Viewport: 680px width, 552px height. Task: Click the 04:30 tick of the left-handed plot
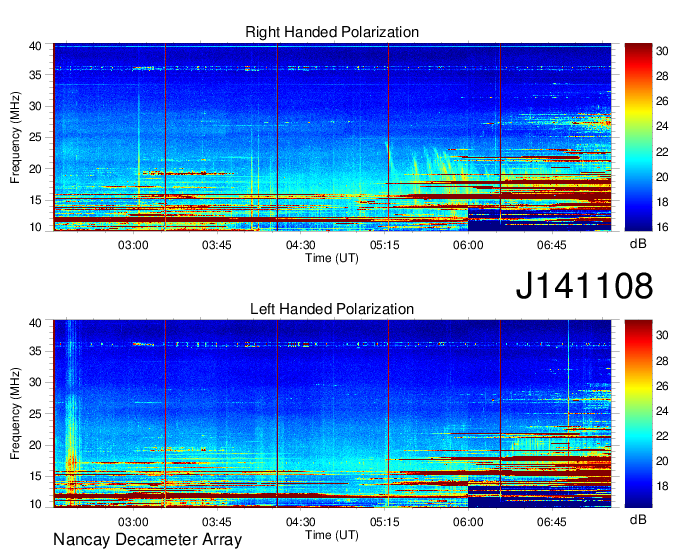301,522
